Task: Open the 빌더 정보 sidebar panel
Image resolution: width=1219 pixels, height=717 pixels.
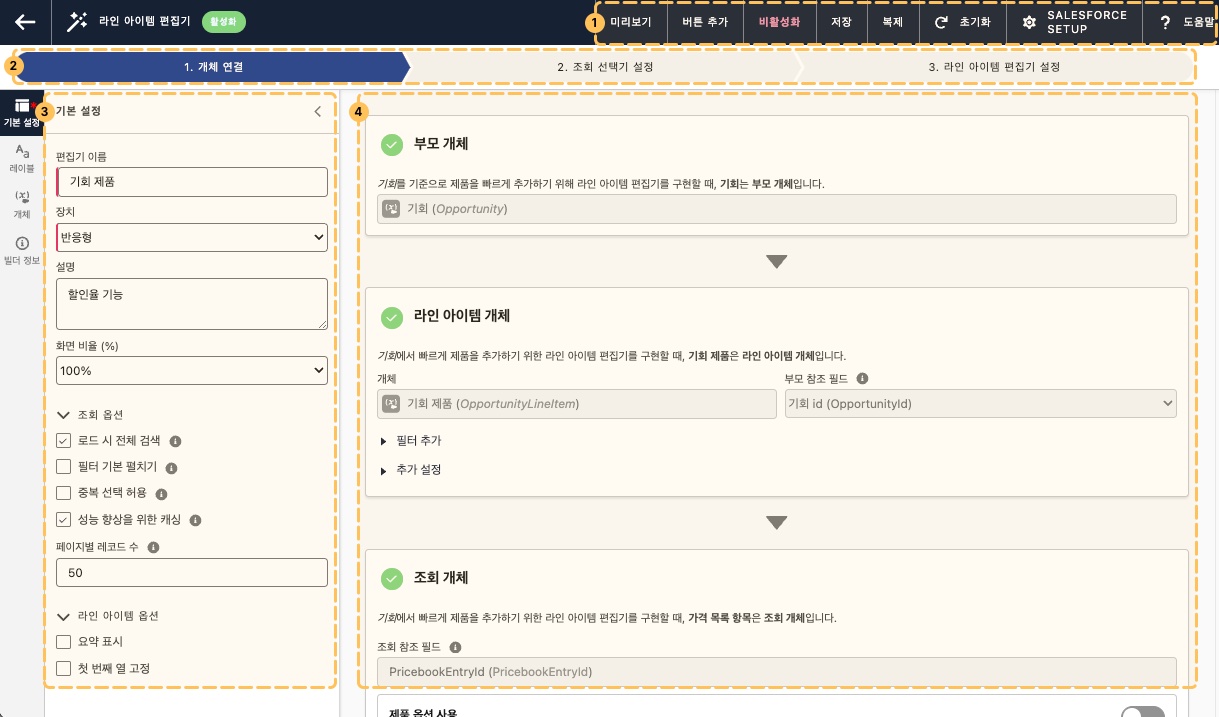Action: [22, 250]
